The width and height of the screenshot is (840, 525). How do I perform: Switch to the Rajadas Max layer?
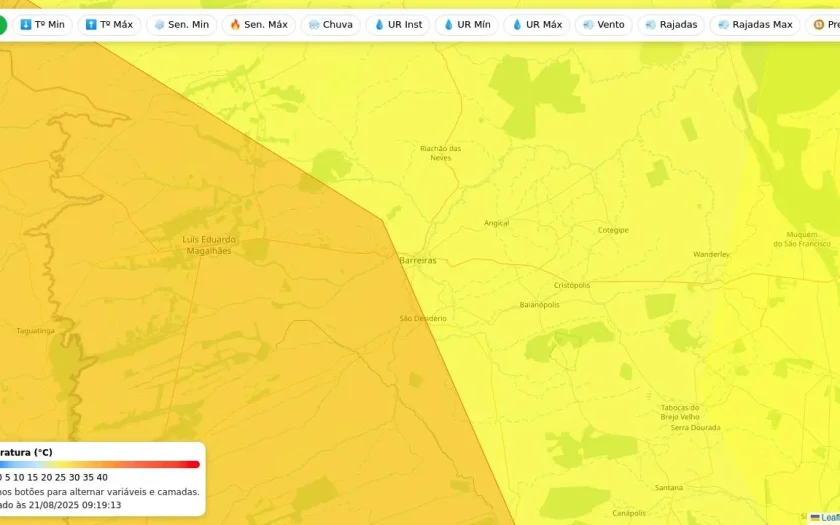coord(755,25)
